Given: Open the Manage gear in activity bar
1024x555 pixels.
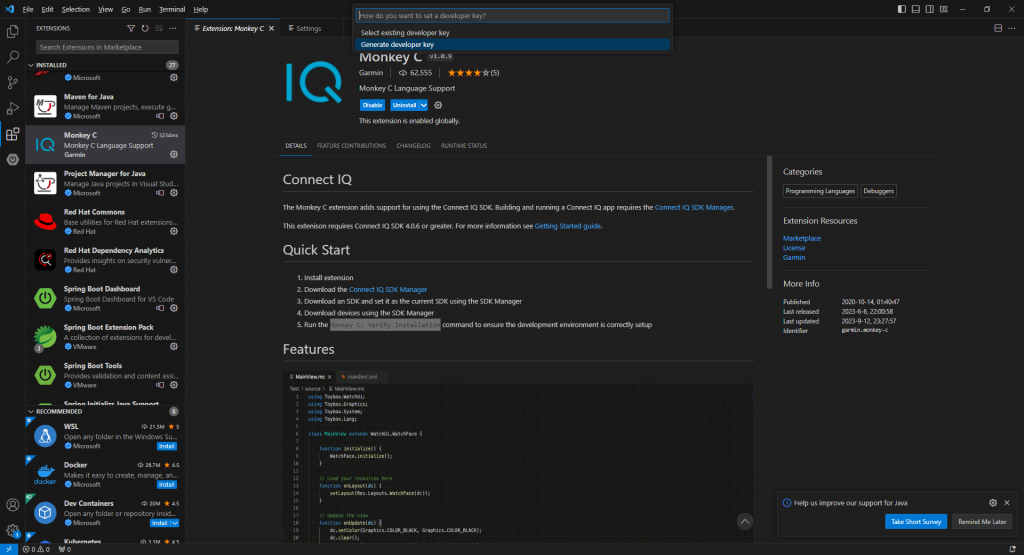Looking at the screenshot, I should coord(12,530).
